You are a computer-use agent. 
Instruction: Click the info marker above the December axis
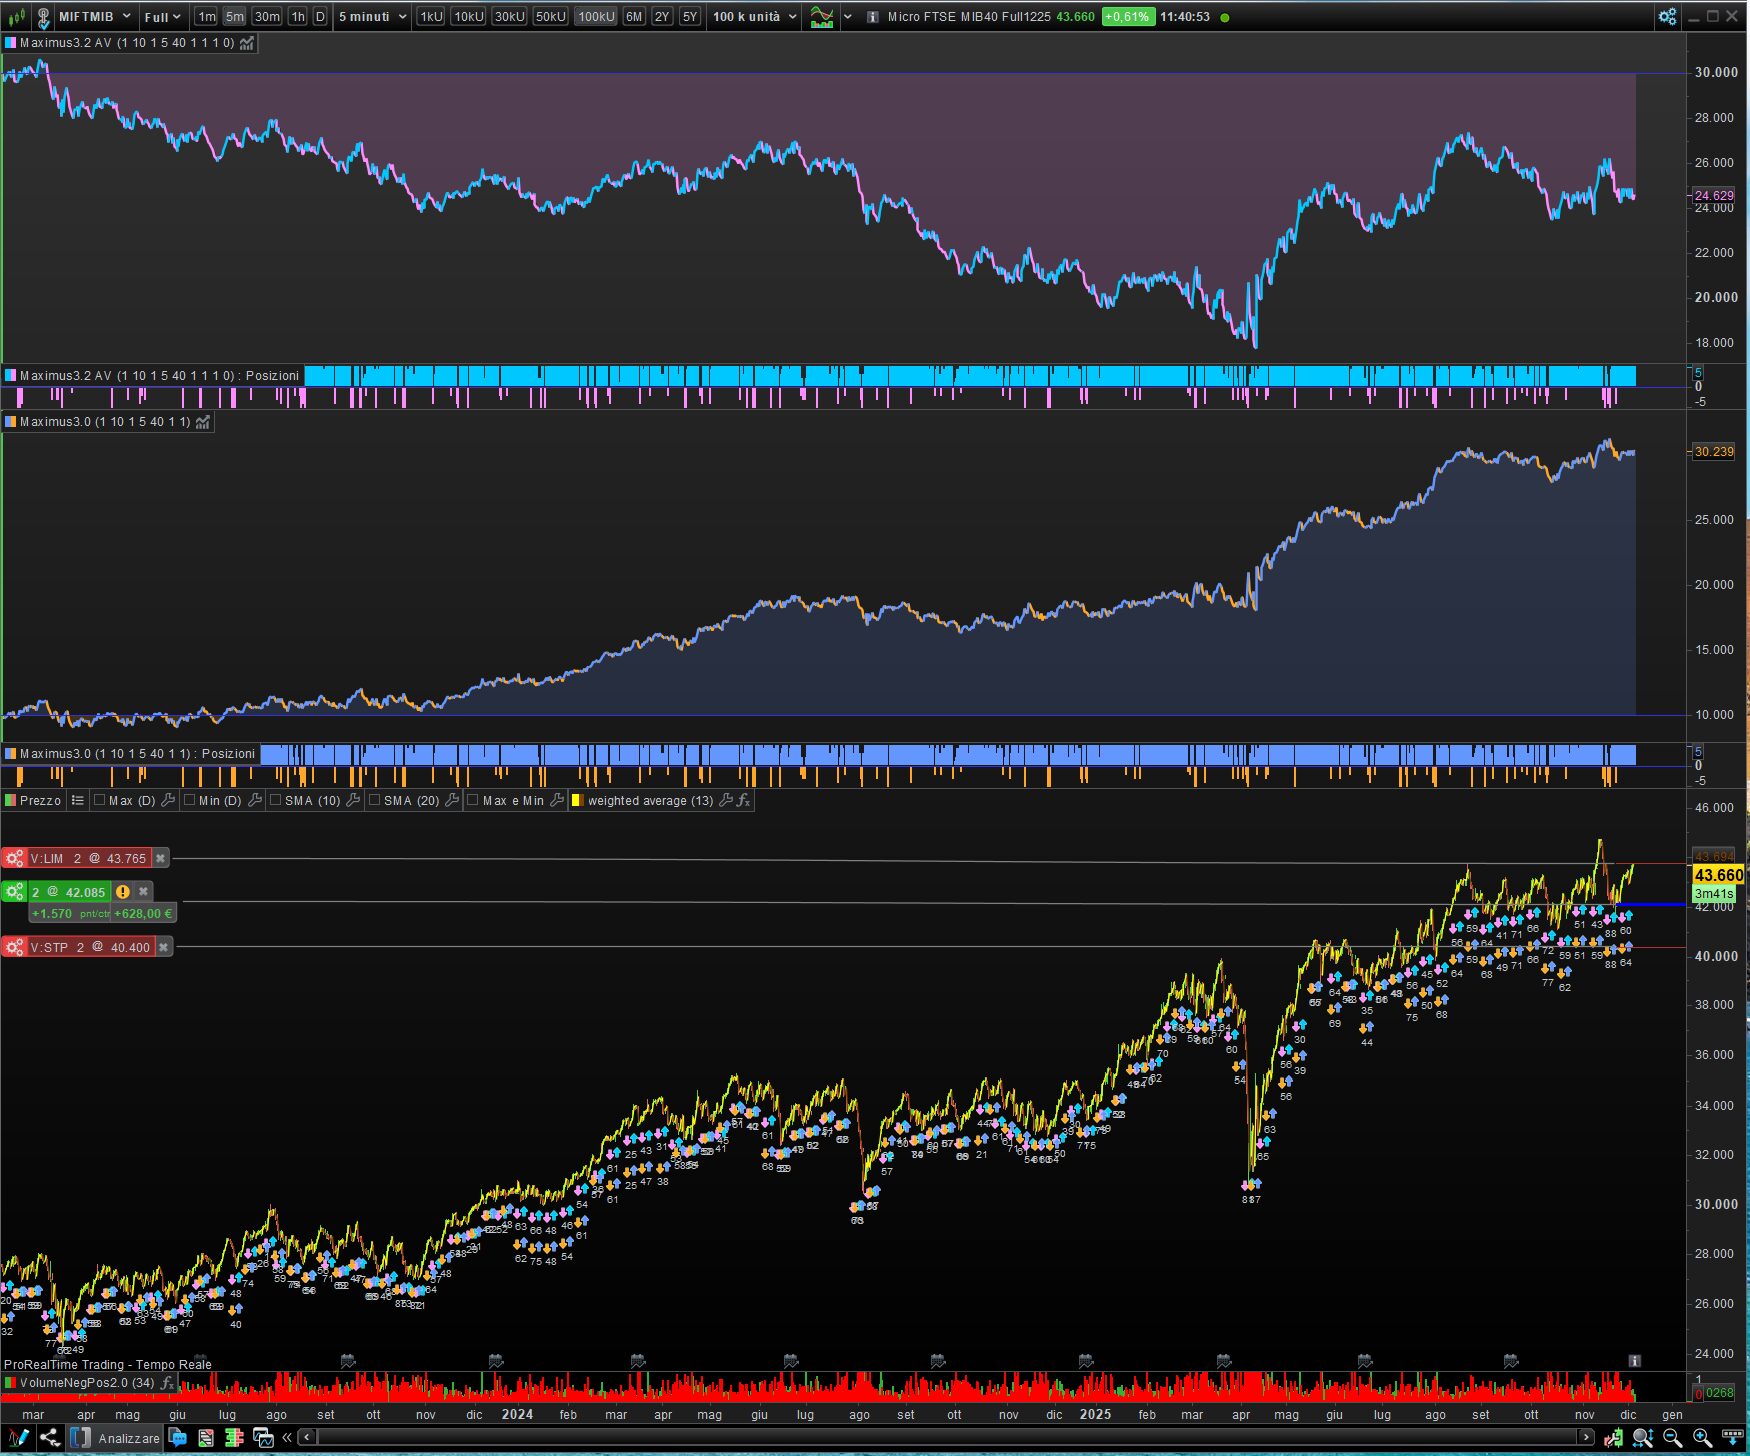[x=1634, y=1361]
